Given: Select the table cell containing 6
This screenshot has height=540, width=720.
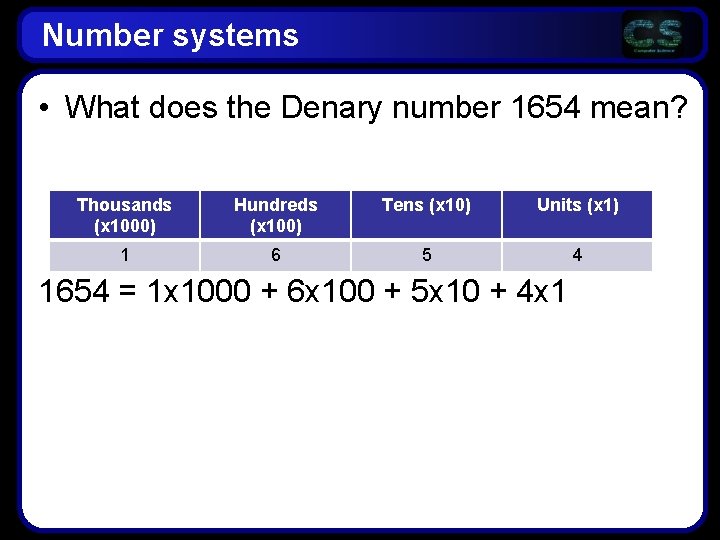Looking at the screenshot, I should pos(276,256).
